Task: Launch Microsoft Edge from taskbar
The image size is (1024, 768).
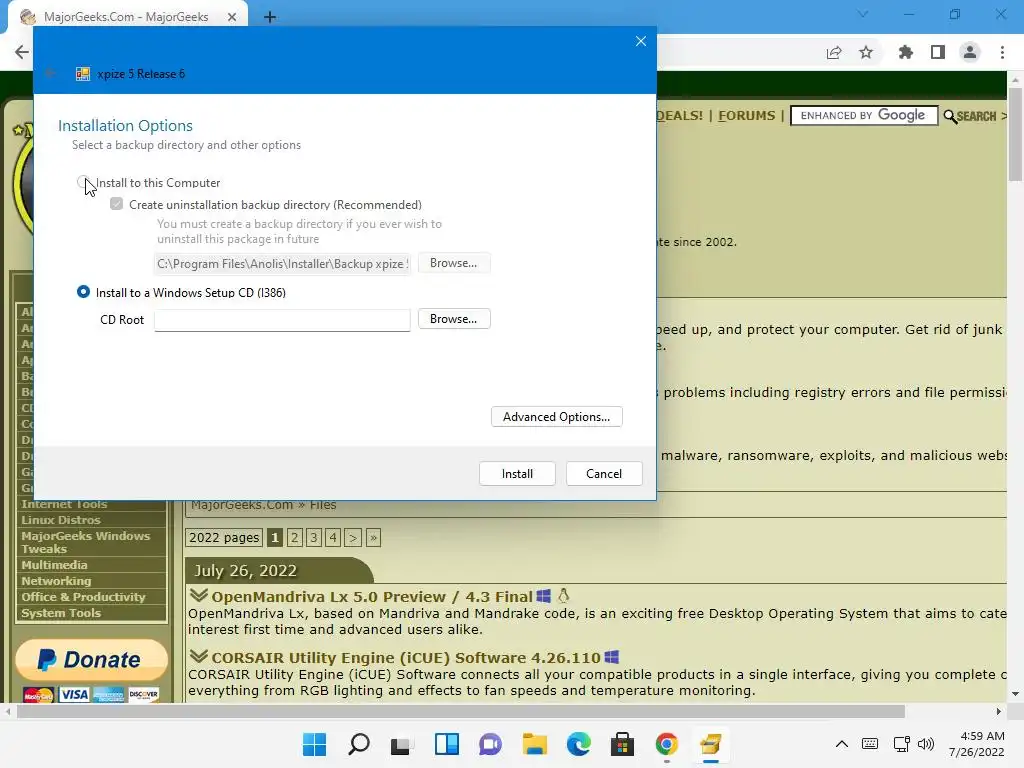Action: (x=579, y=744)
